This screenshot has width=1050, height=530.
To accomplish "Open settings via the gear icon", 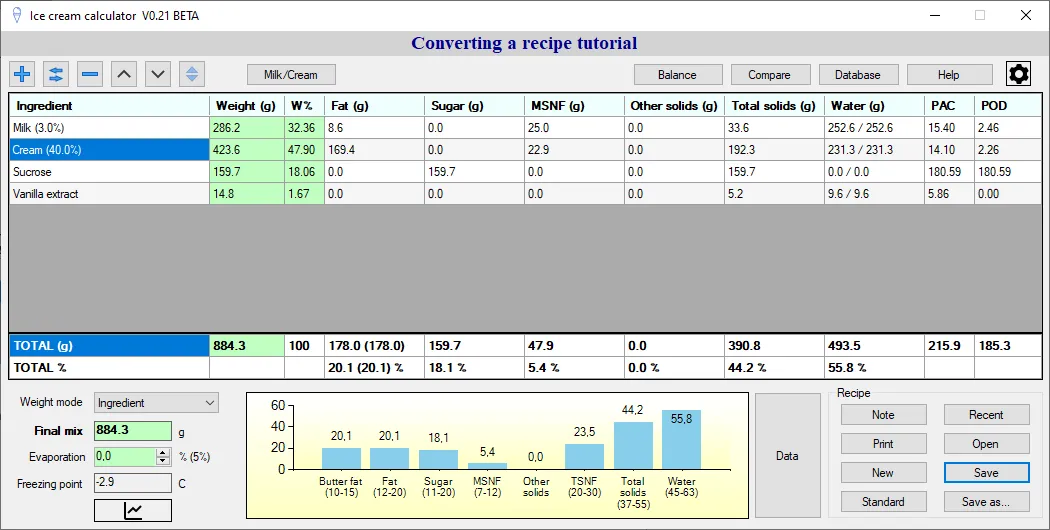I will tap(1019, 74).
